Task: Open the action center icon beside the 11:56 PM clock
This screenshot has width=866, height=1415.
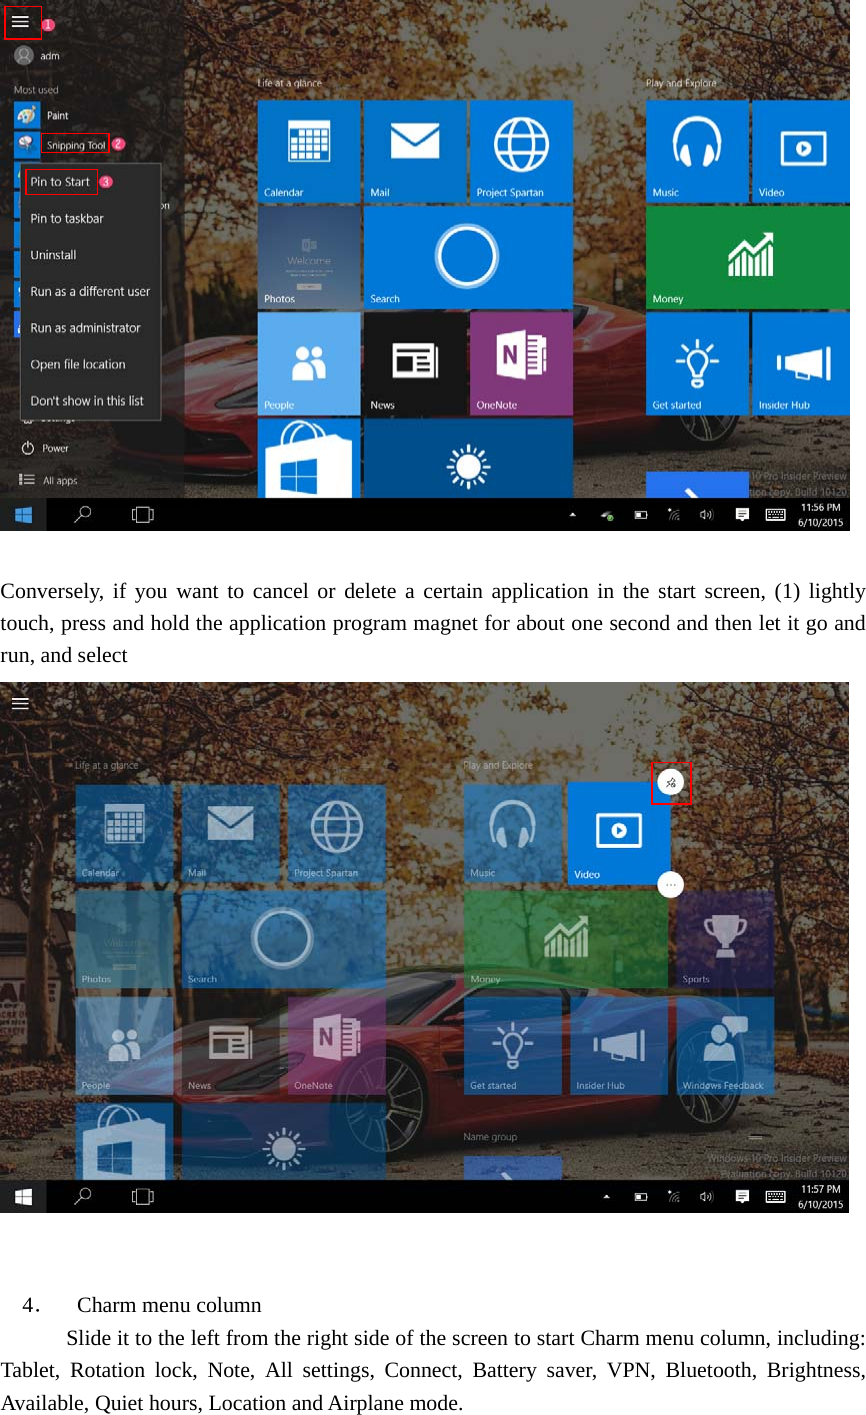Action: coord(742,515)
